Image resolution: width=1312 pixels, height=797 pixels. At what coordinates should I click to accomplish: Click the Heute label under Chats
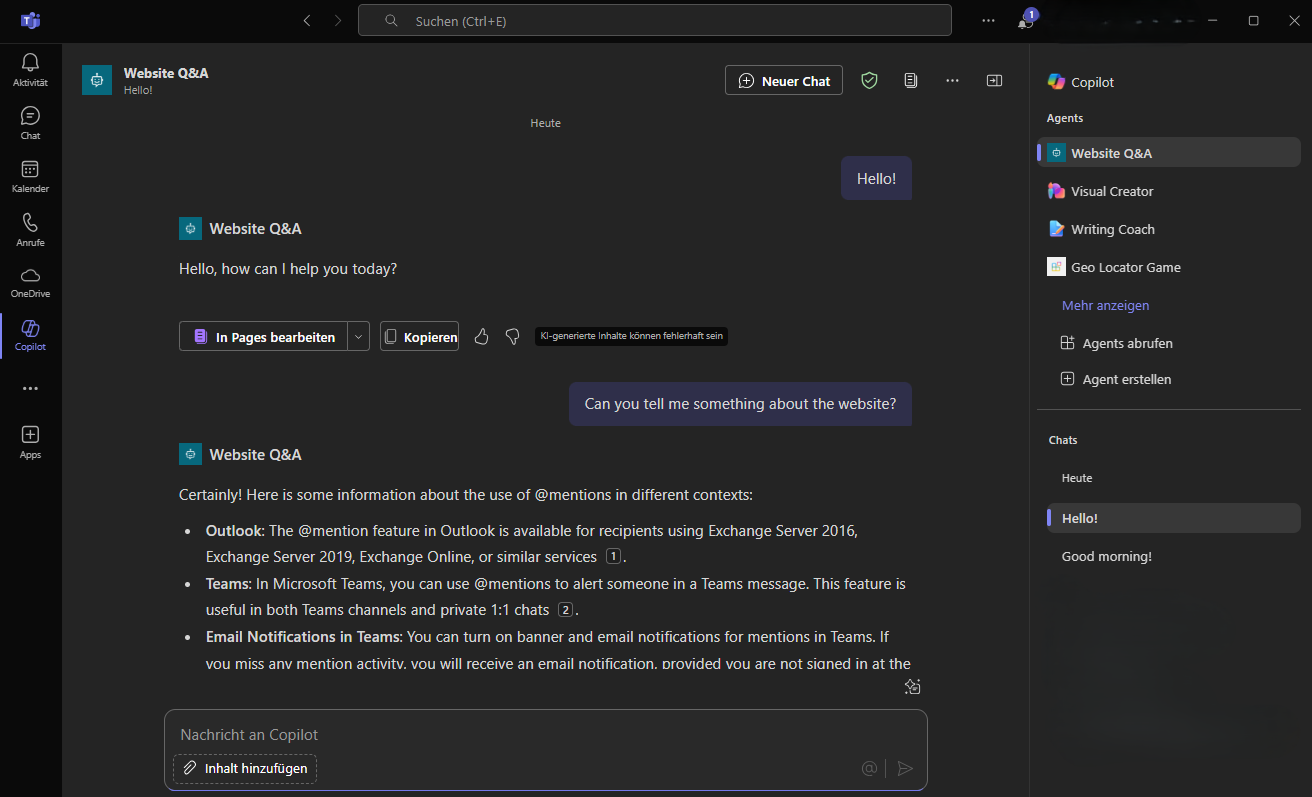pyautogui.click(x=1077, y=478)
